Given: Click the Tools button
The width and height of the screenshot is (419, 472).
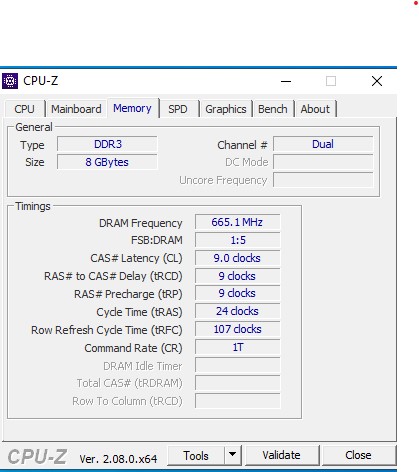Looking at the screenshot, I should 196,455.
